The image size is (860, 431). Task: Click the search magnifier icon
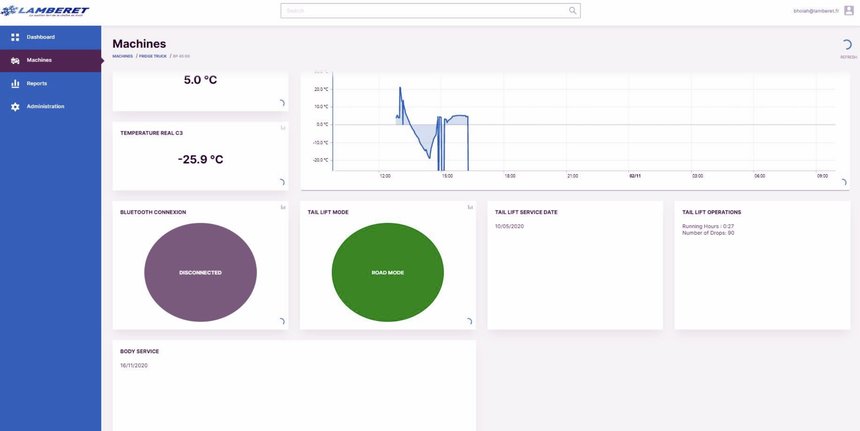(x=572, y=11)
